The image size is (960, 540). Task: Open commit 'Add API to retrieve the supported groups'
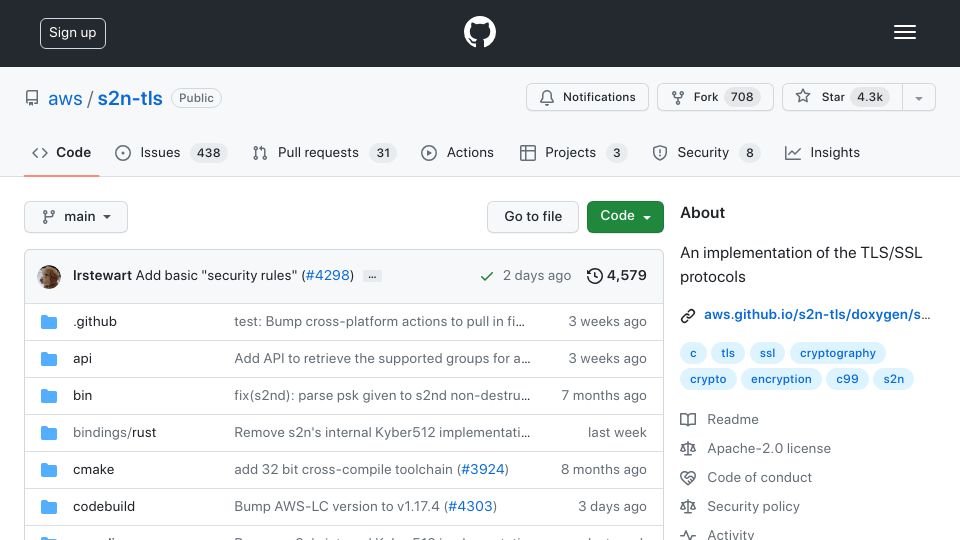pyautogui.click(x=382, y=359)
